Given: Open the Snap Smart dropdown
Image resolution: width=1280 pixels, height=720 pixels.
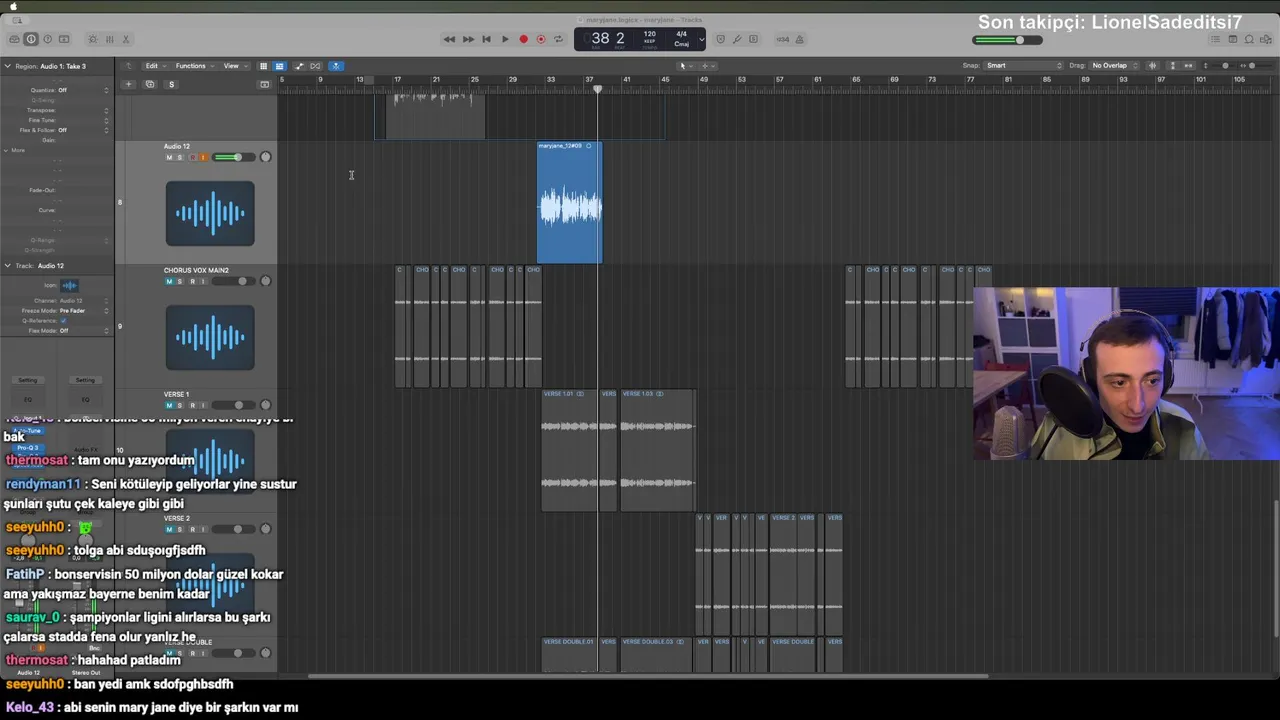Looking at the screenshot, I should click(x=1024, y=66).
